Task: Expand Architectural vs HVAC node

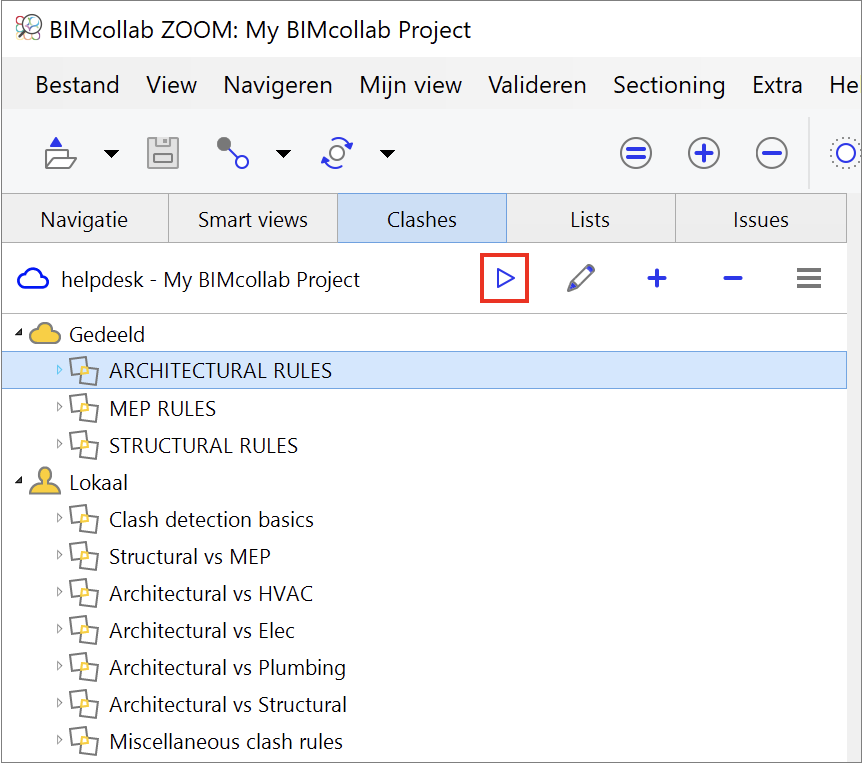Action: [59, 591]
